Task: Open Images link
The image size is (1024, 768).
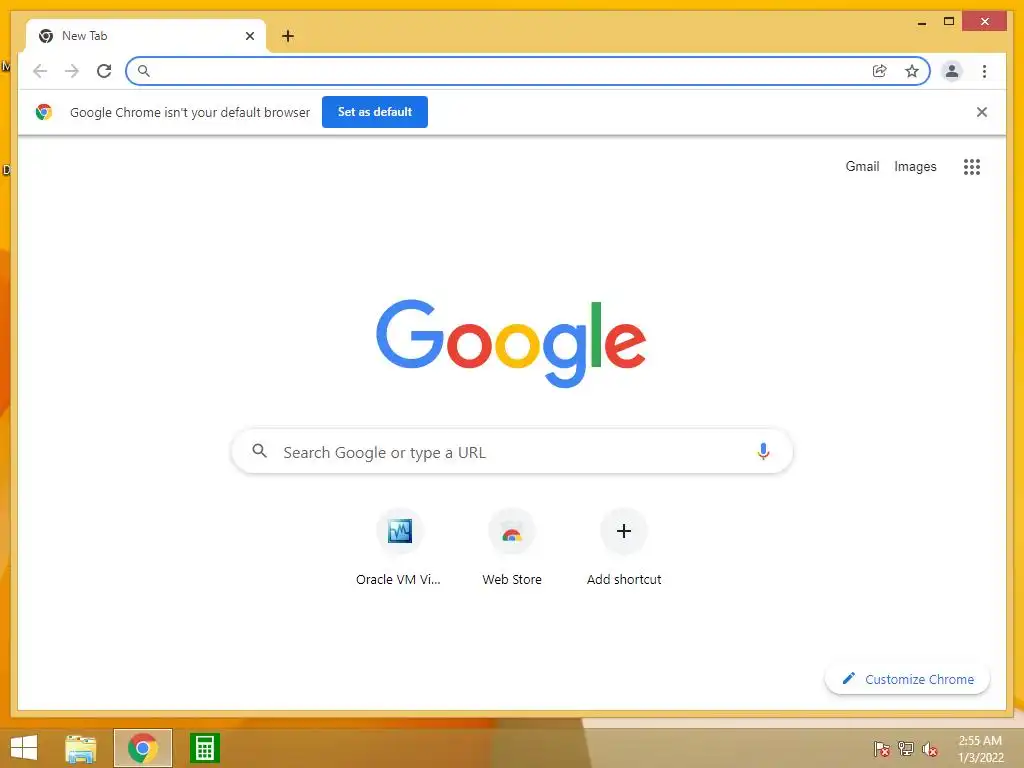Action: click(x=915, y=167)
